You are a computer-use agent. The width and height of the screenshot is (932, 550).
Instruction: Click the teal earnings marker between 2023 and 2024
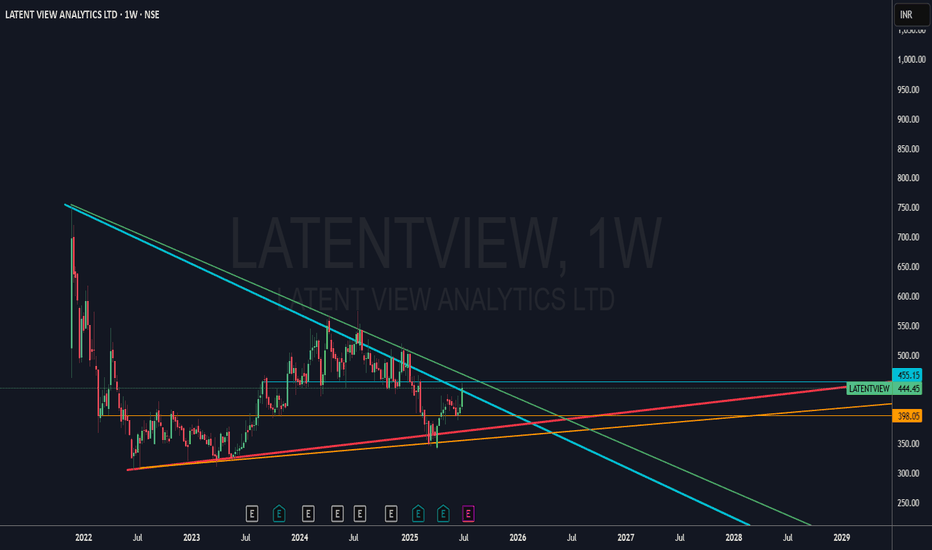point(279,513)
